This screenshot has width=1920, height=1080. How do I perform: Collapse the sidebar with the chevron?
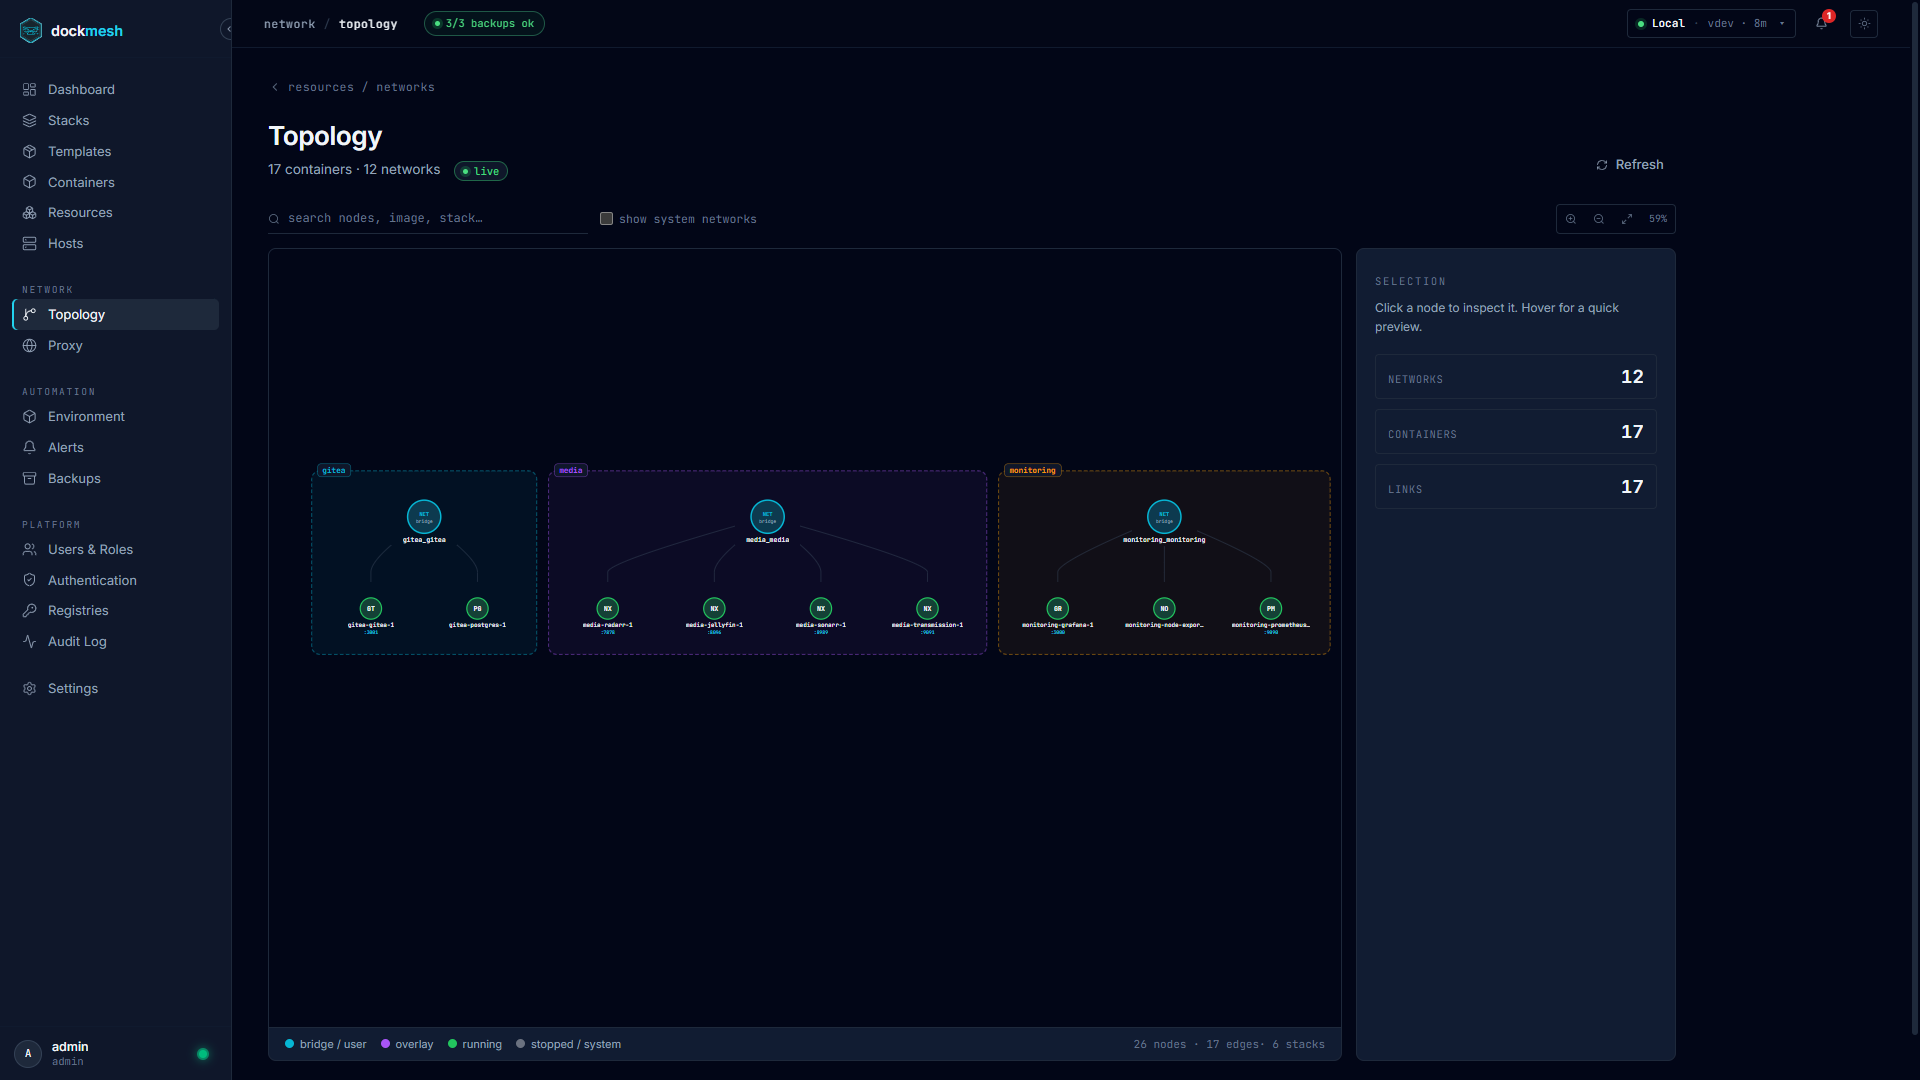tap(228, 29)
